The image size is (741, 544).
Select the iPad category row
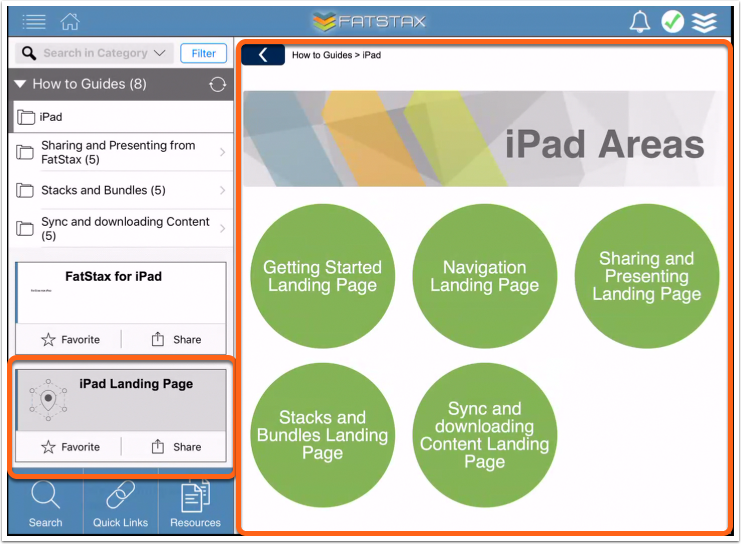tap(123, 117)
